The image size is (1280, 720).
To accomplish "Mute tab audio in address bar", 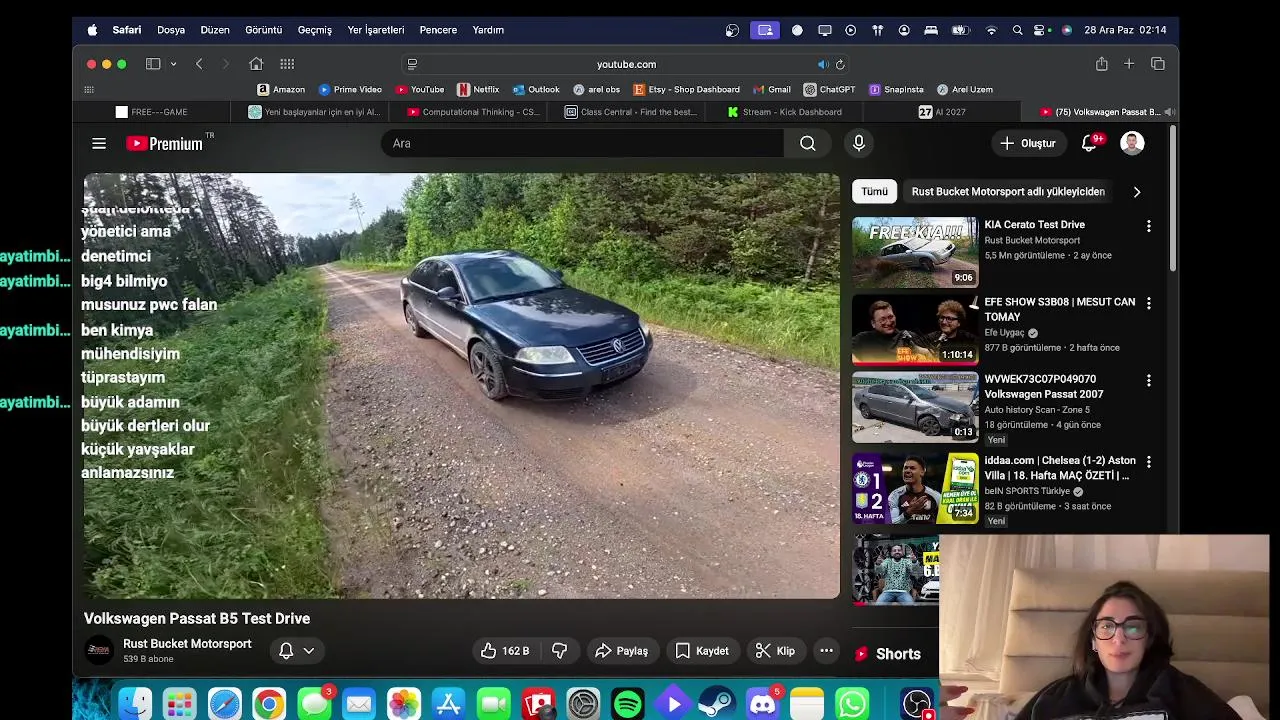I will [x=823, y=64].
